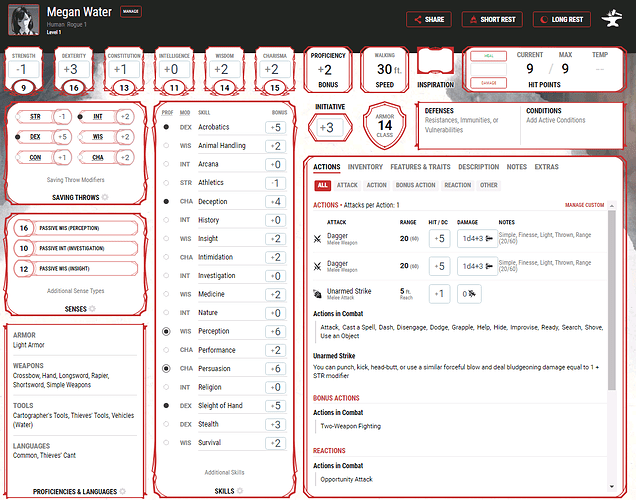Open Armor Class 14 shield
The width and height of the screenshot is (636, 500).
[x=385, y=126]
